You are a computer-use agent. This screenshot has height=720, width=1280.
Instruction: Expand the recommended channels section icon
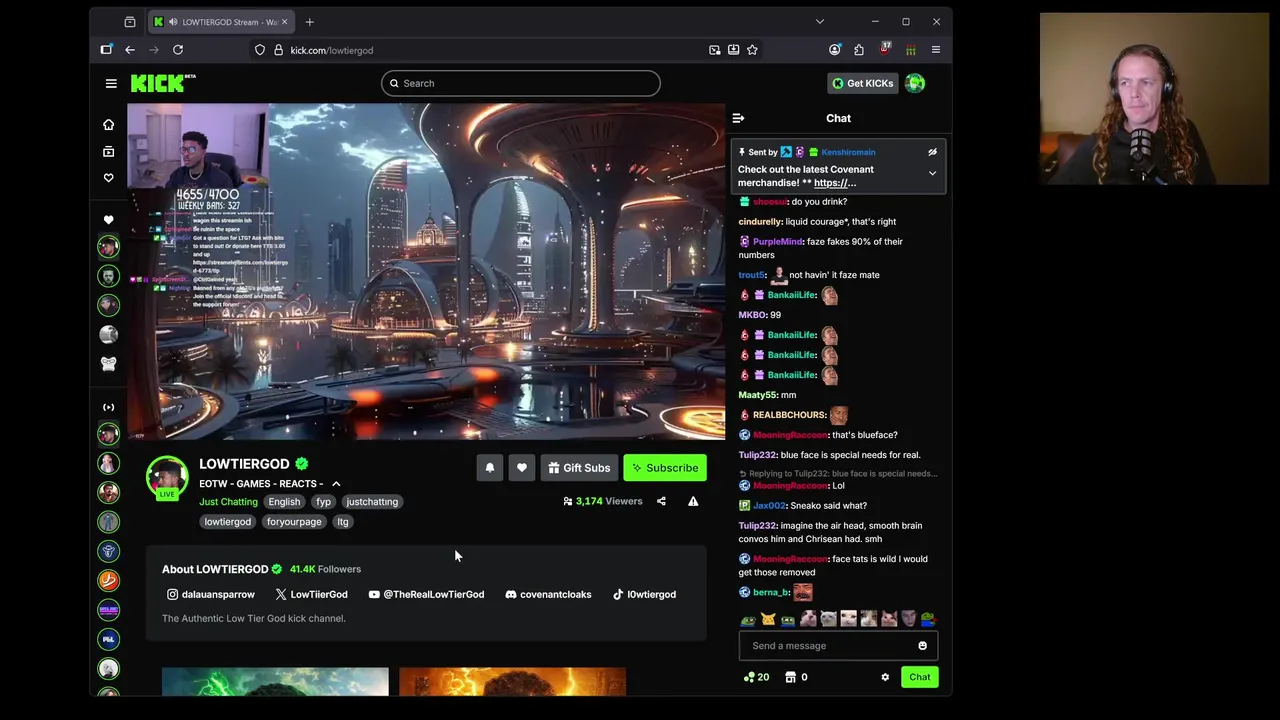(108, 407)
